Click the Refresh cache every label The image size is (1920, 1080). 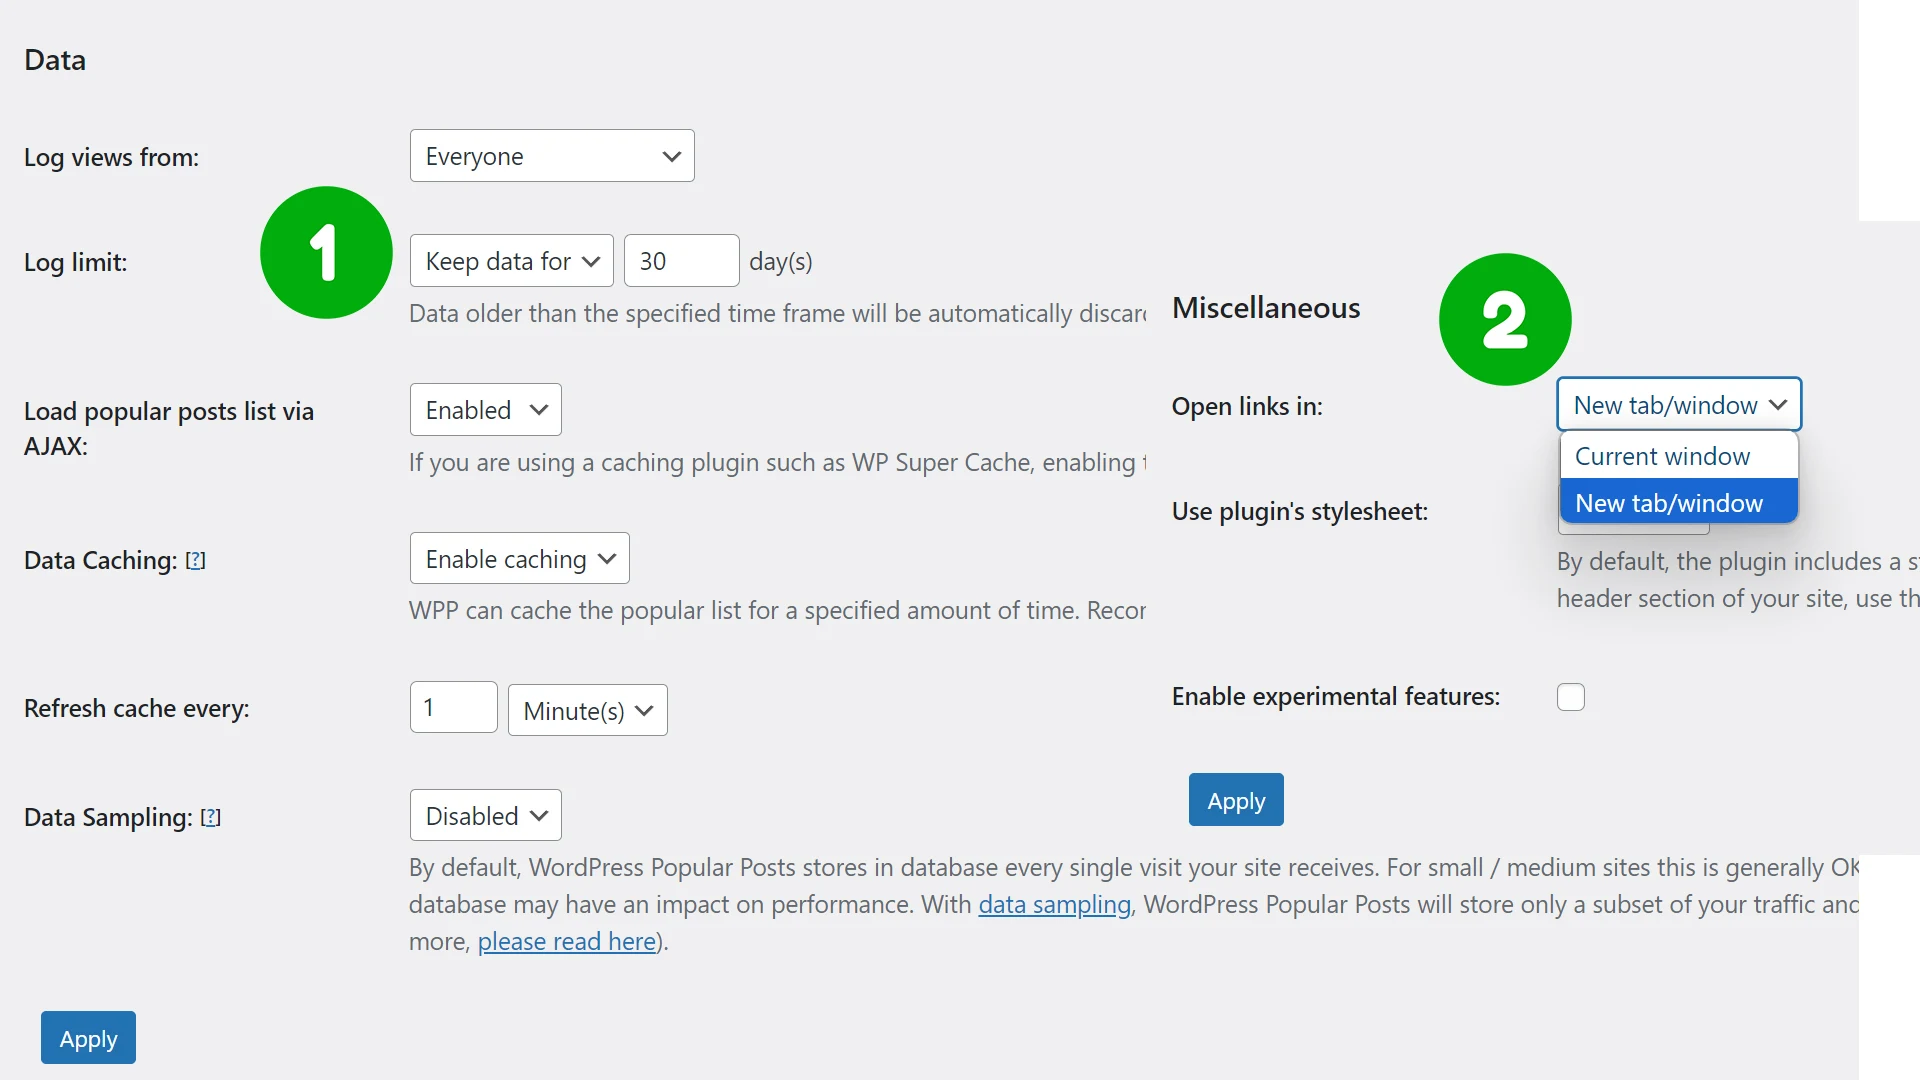pos(137,709)
